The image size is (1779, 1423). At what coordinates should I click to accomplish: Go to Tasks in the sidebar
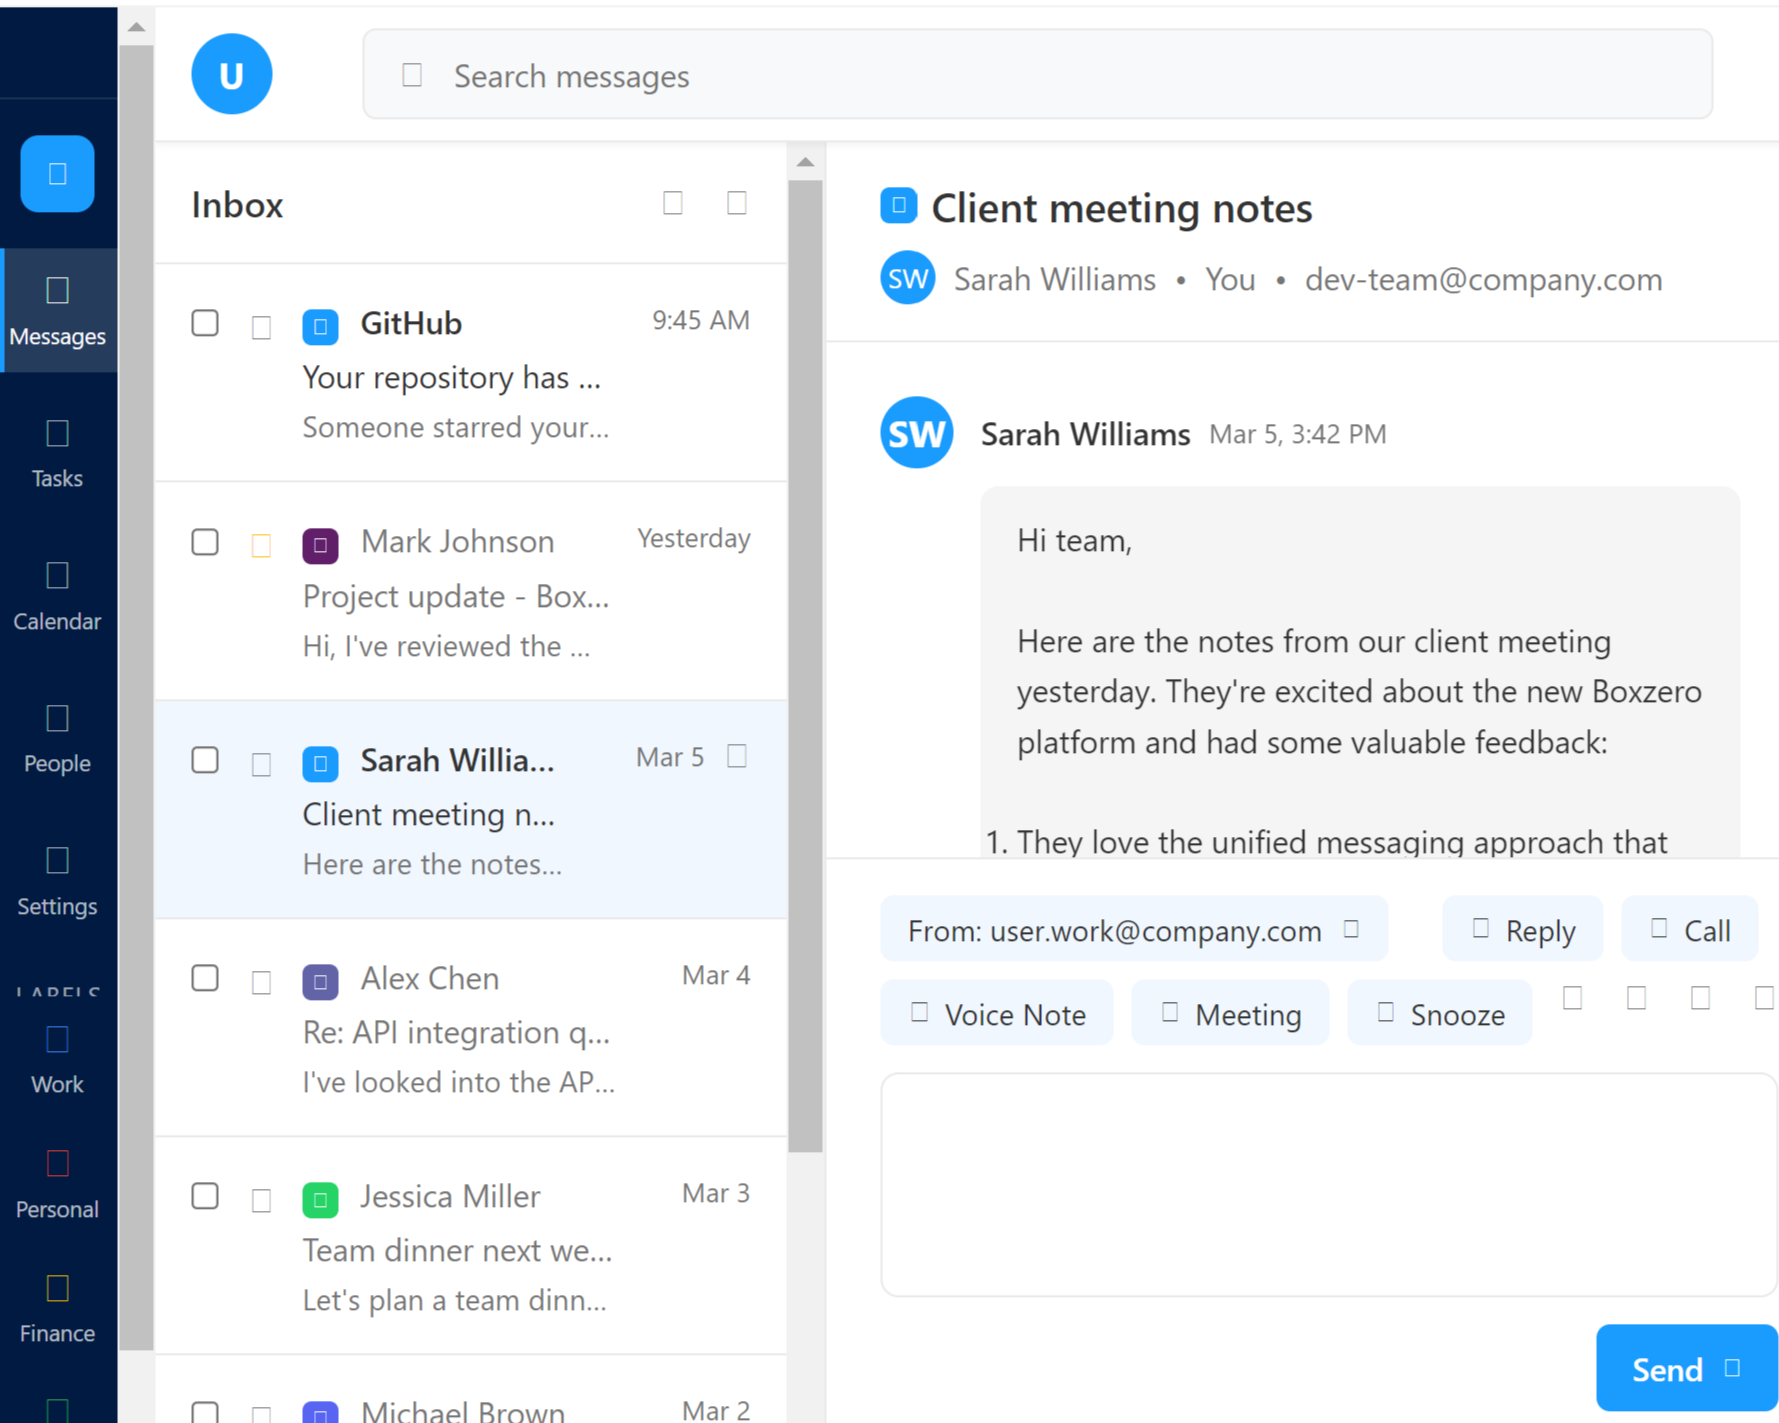57,454
